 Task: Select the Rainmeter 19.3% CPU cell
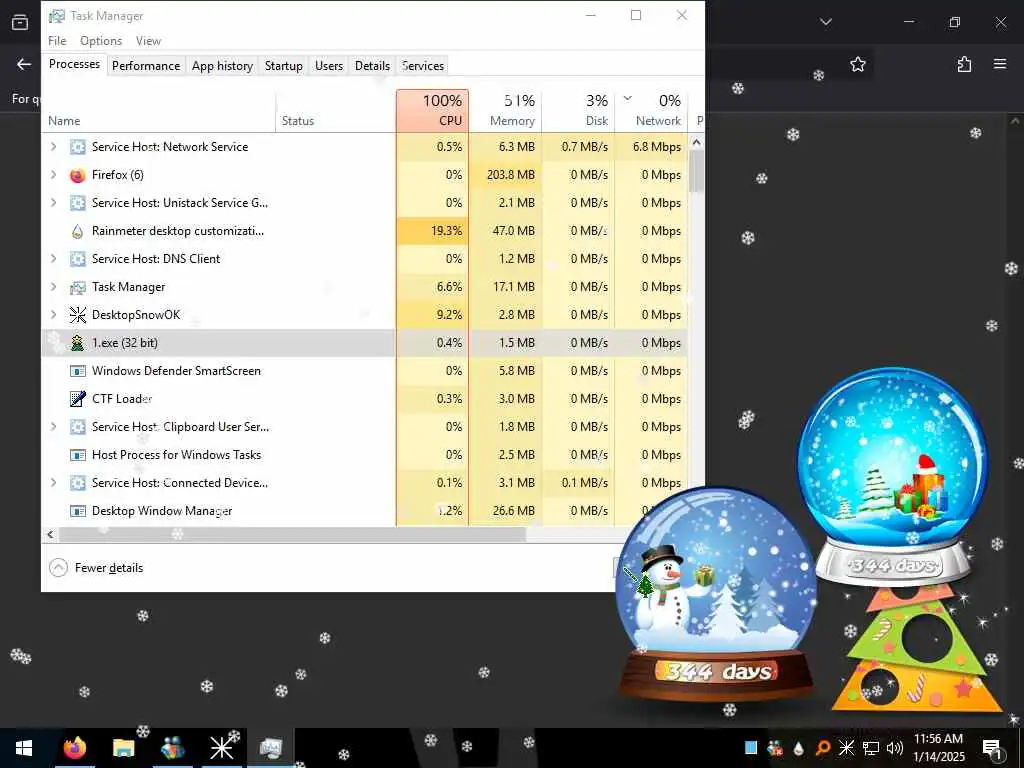click(x=432, y=231)
